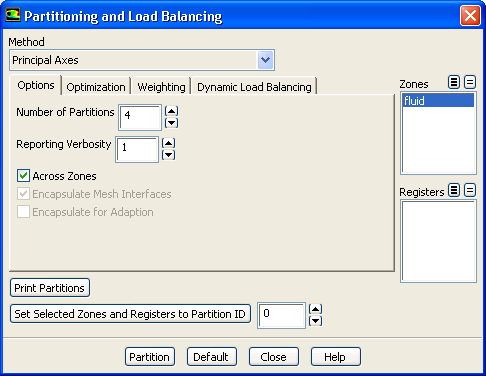This screenshot has width=486, height=376.
Task: Click the Fluent application icon in title bar
Action: (x=13, y=15)
